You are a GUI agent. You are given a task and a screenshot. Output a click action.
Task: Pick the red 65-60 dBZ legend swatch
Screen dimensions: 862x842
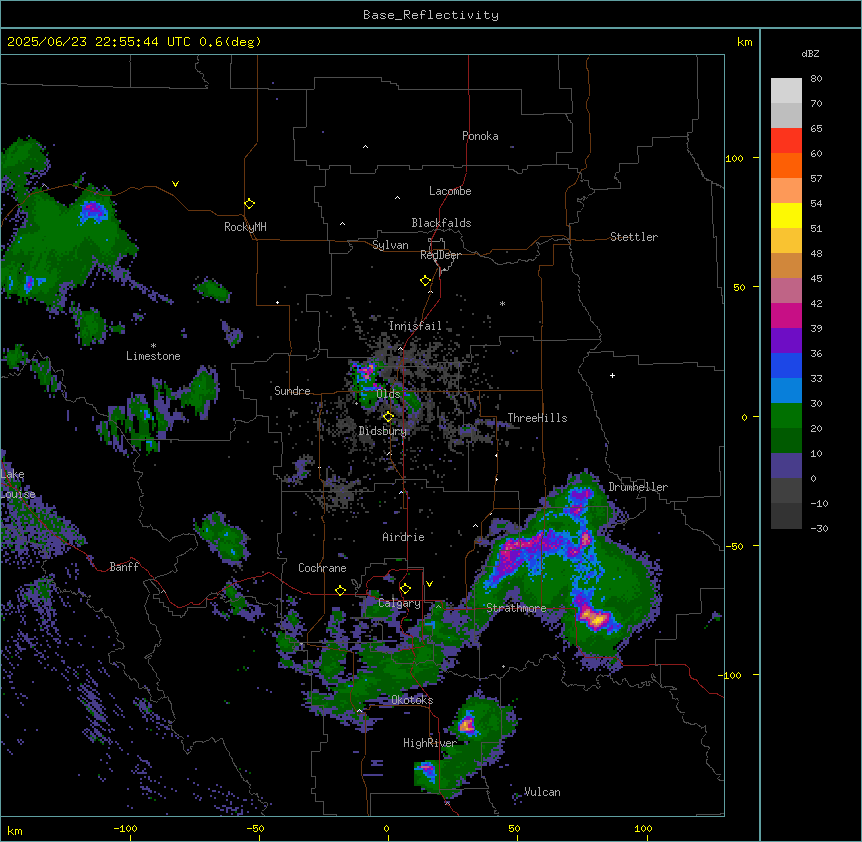click(x=786, y=140)
